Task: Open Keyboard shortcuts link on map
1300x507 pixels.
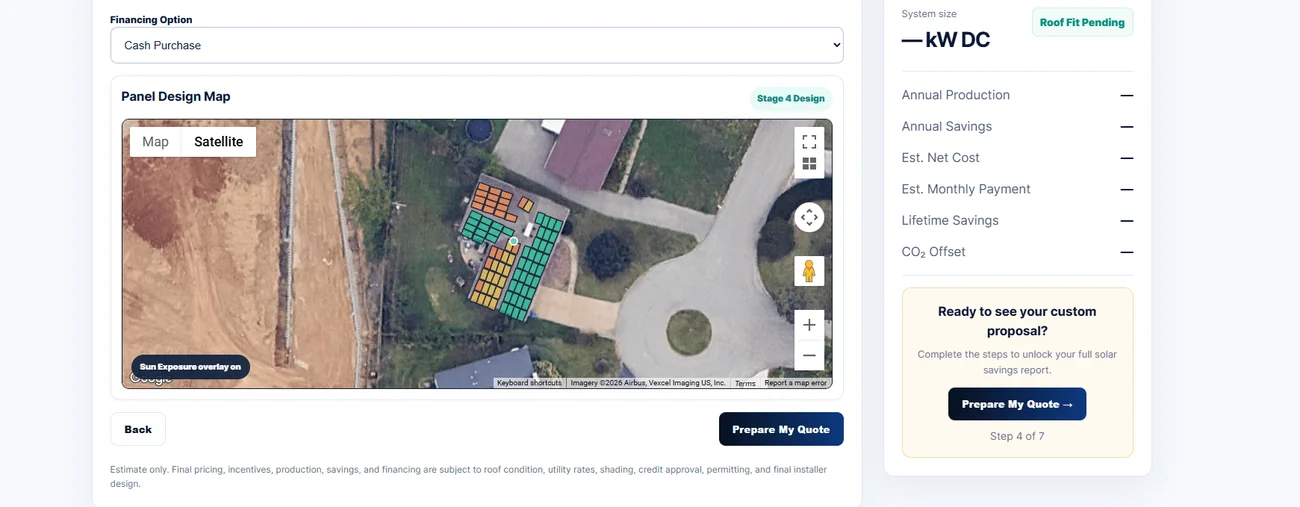Action: (x=529, y=383)
